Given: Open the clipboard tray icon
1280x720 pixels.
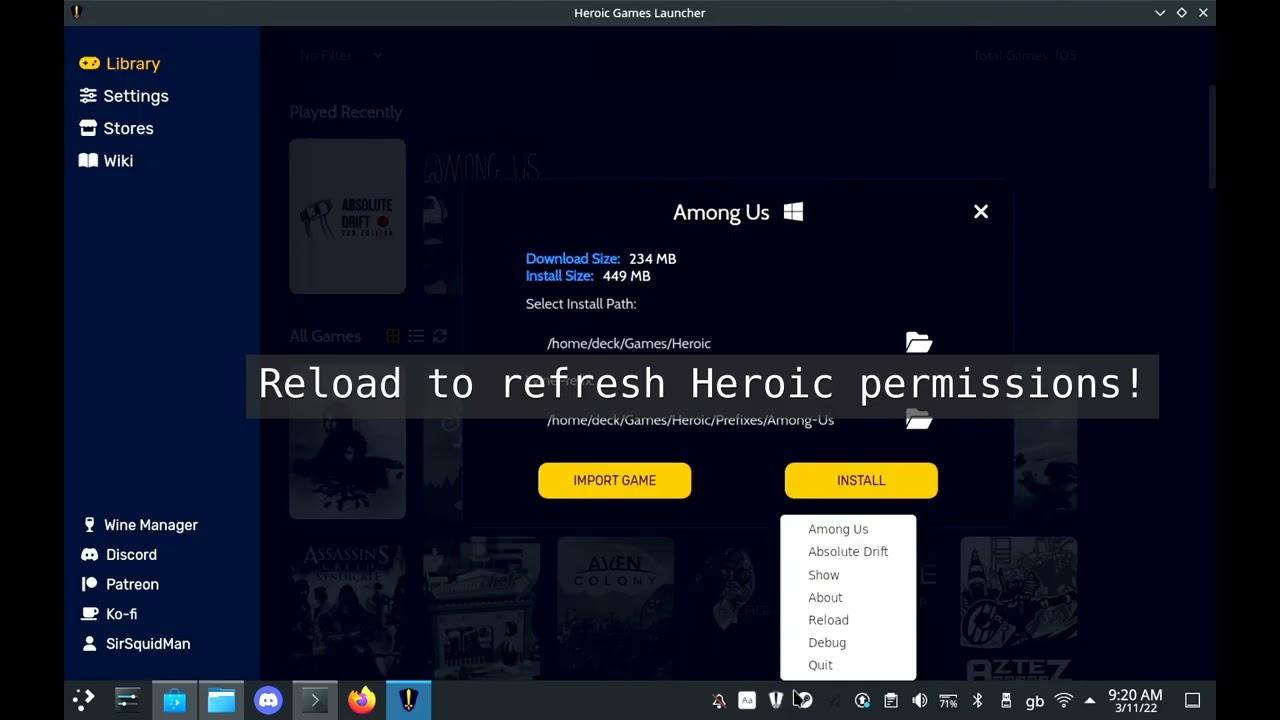Looking at the screenshot, I should click(890, 701).
